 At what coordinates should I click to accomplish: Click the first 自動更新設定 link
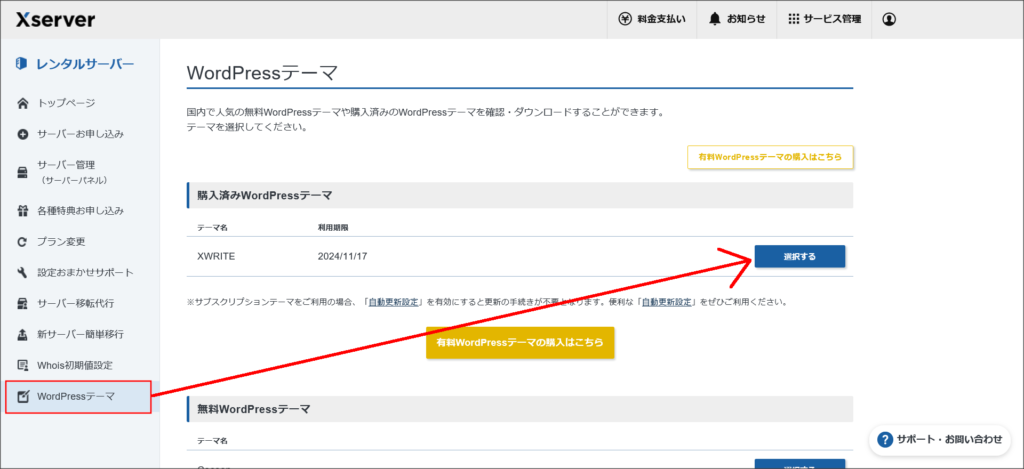pos(392,302)
